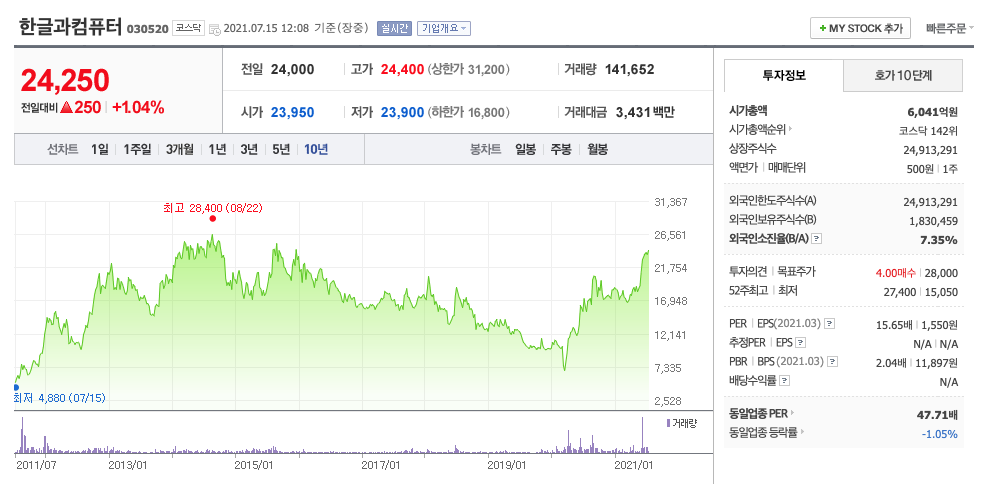Select the 5년 line chart period
Image resolution: width=984 pixels, height=484 pixels.
[x=281, y=149]
